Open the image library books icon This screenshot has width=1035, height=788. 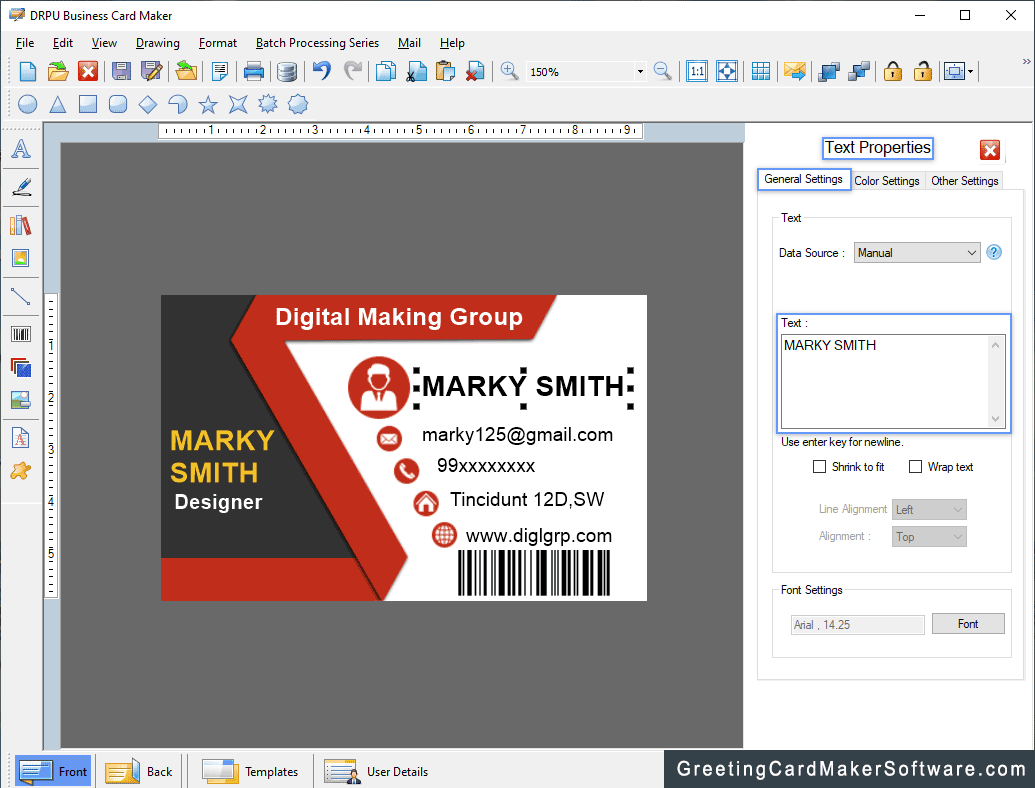21,225
